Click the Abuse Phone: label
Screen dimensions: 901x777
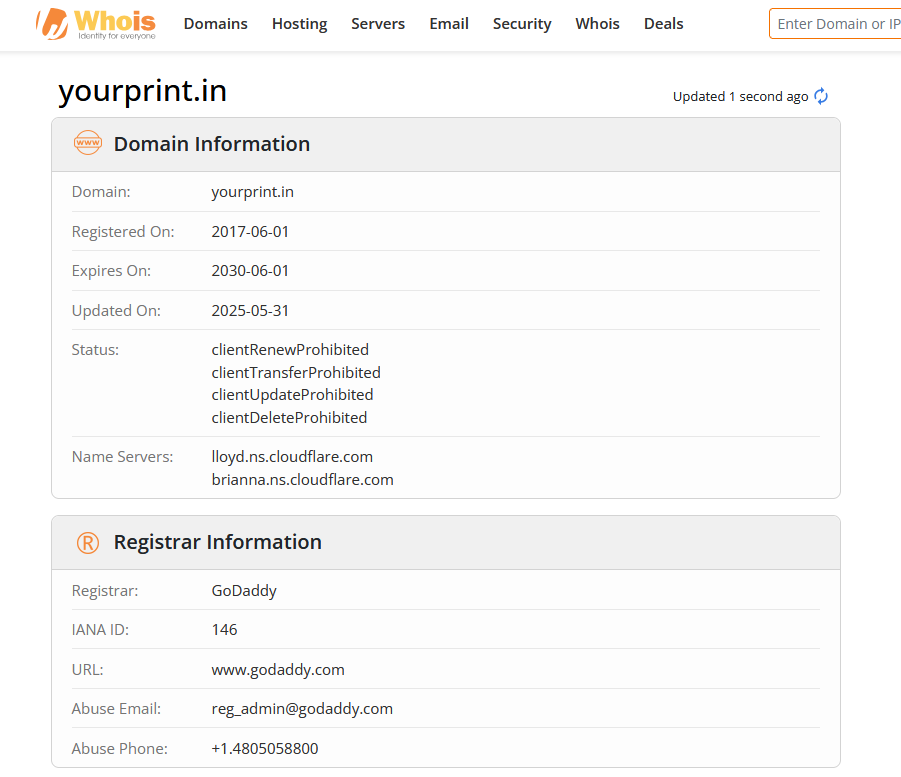tap(120, 748)
